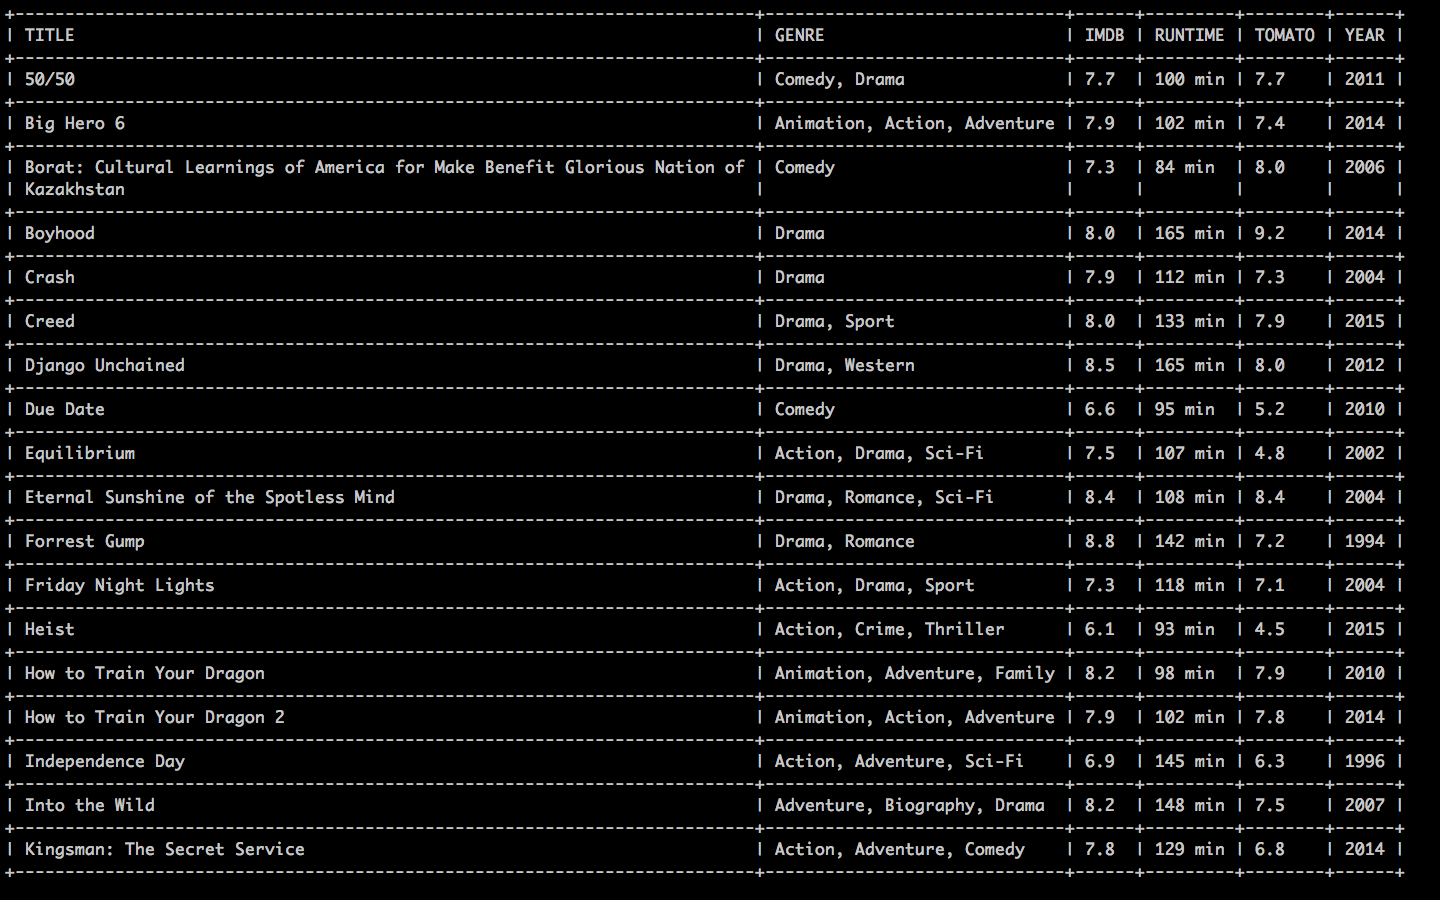Click year 2011 for 50/50
The width and height of the screenshot is (1440, 900).
pyautogui.click(x=1365, y=79)
